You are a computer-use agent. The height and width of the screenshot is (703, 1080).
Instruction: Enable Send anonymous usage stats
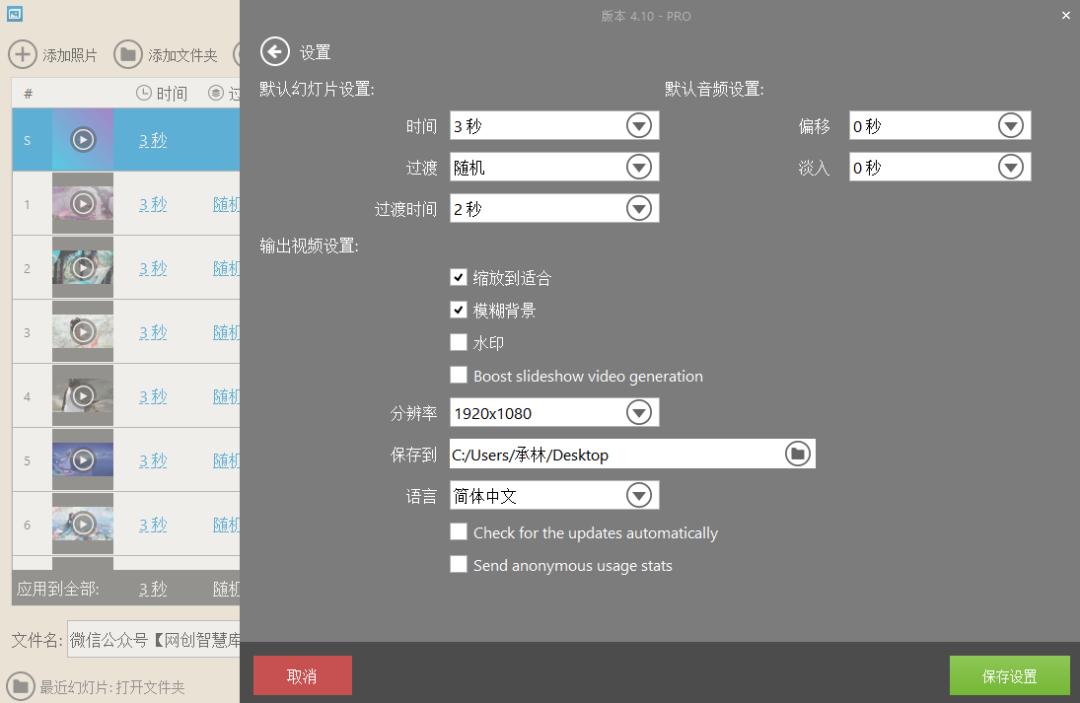pos(458,565)
